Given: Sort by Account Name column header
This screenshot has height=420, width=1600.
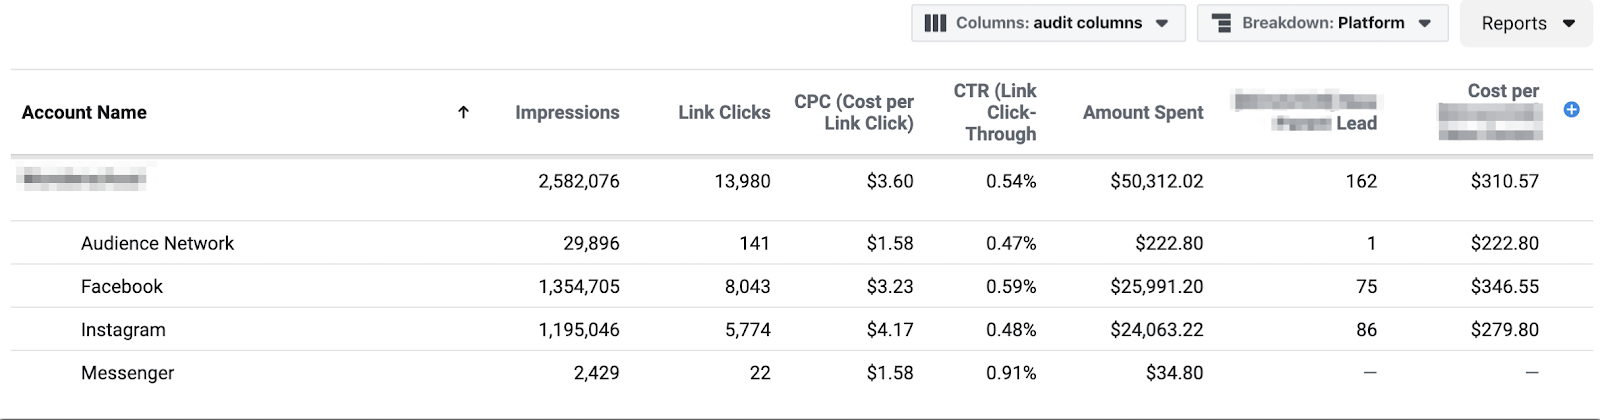Looking at the screenshot, I should coord(84,113).
